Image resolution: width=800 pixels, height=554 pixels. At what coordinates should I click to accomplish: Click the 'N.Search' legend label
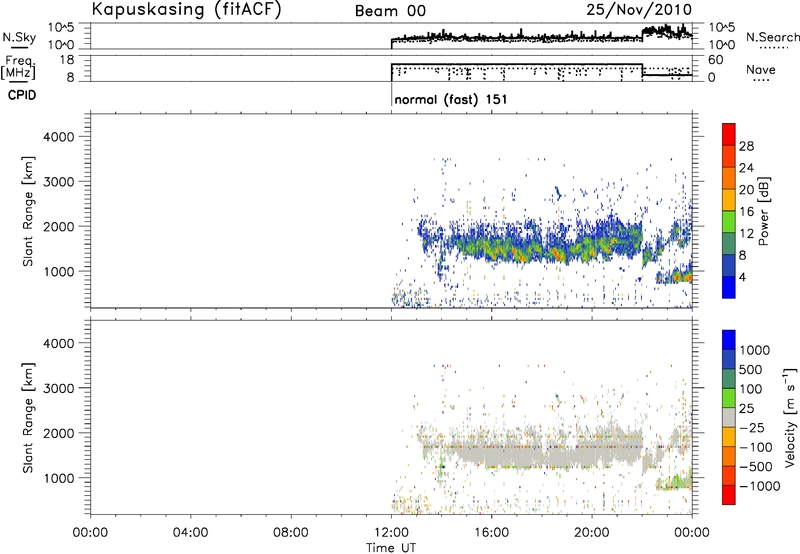(x=772, y=37)
